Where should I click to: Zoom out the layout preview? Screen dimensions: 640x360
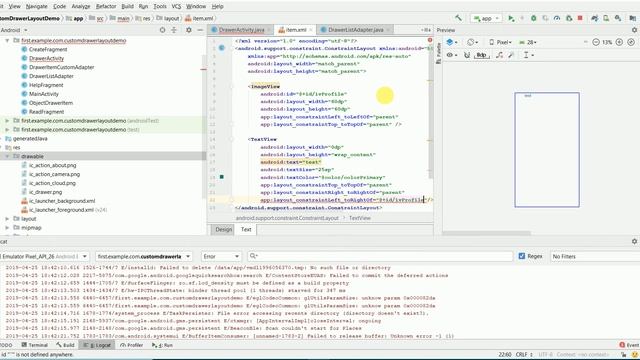[x=596, y=42]
